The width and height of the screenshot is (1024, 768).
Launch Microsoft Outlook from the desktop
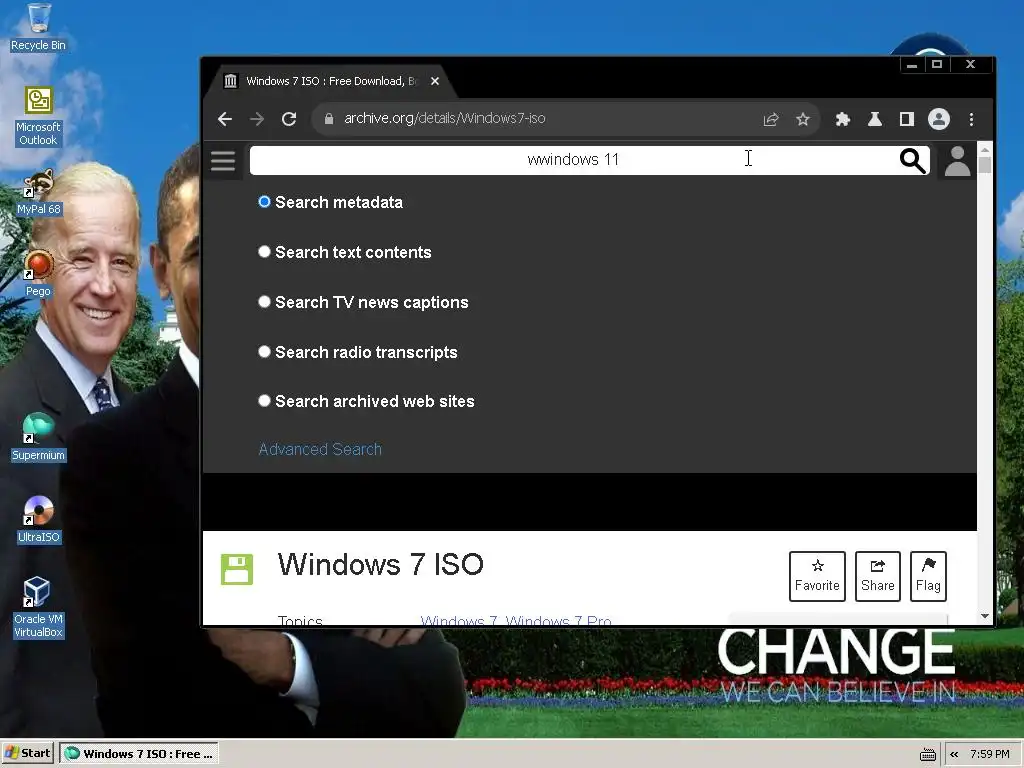[x=38, y=116]
